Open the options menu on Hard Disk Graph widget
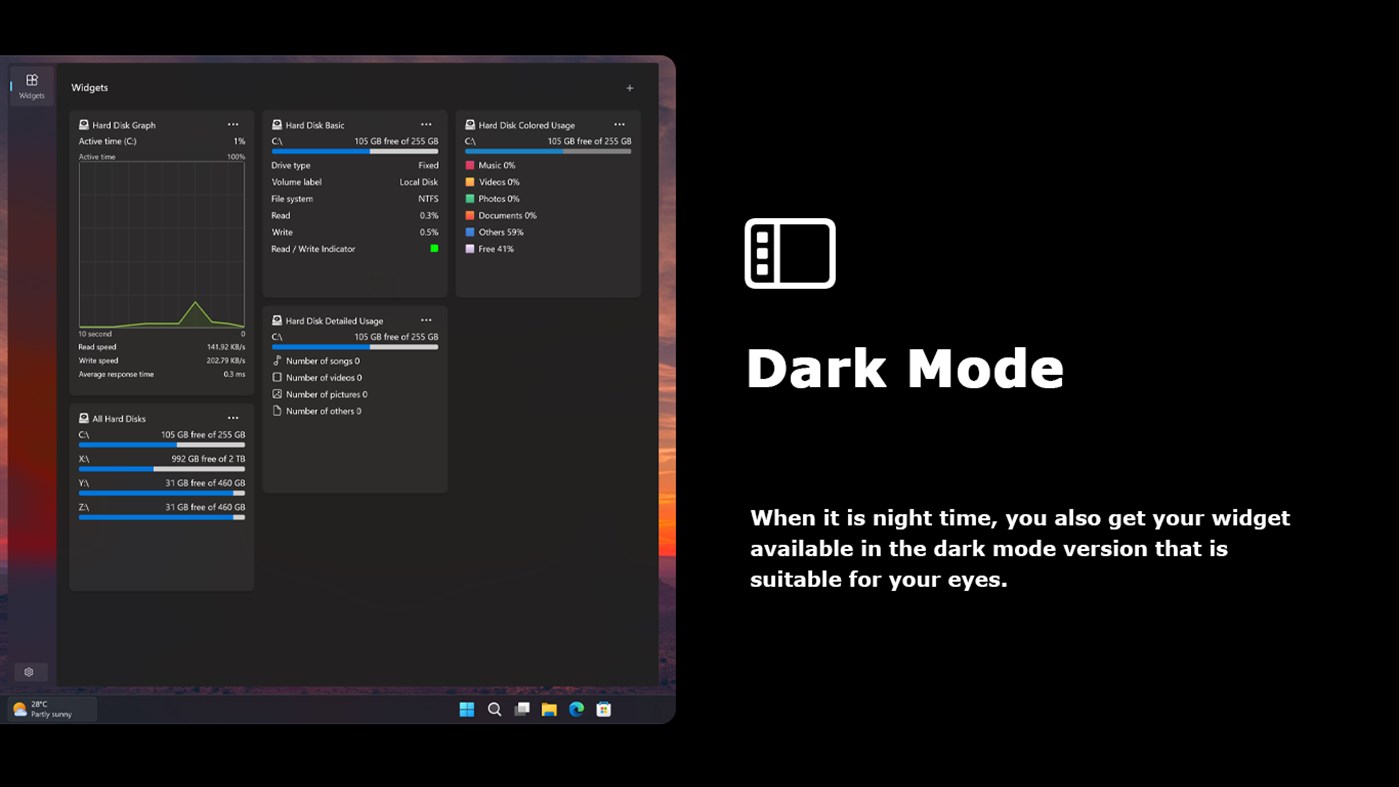The width and height of the screenshot is (1399, 787). tap(233, 124)
